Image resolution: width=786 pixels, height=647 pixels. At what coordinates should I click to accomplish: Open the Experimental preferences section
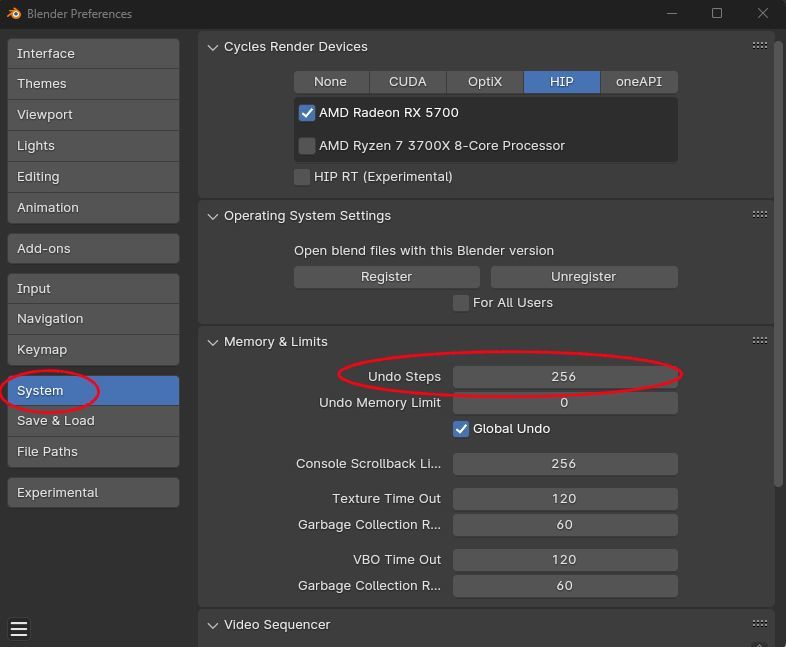[x=93, y=493]
